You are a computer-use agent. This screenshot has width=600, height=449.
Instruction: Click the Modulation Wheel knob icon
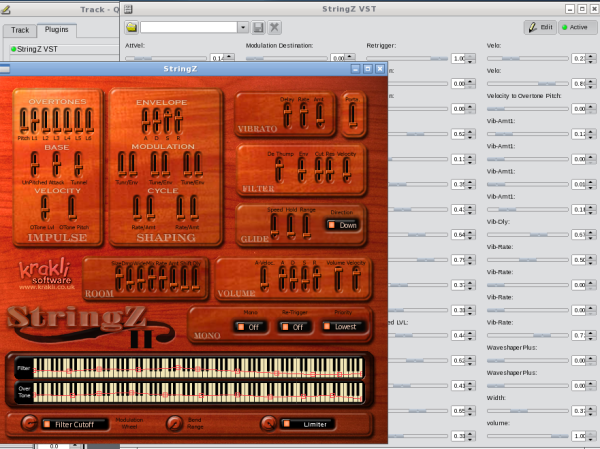pos(27,424)
